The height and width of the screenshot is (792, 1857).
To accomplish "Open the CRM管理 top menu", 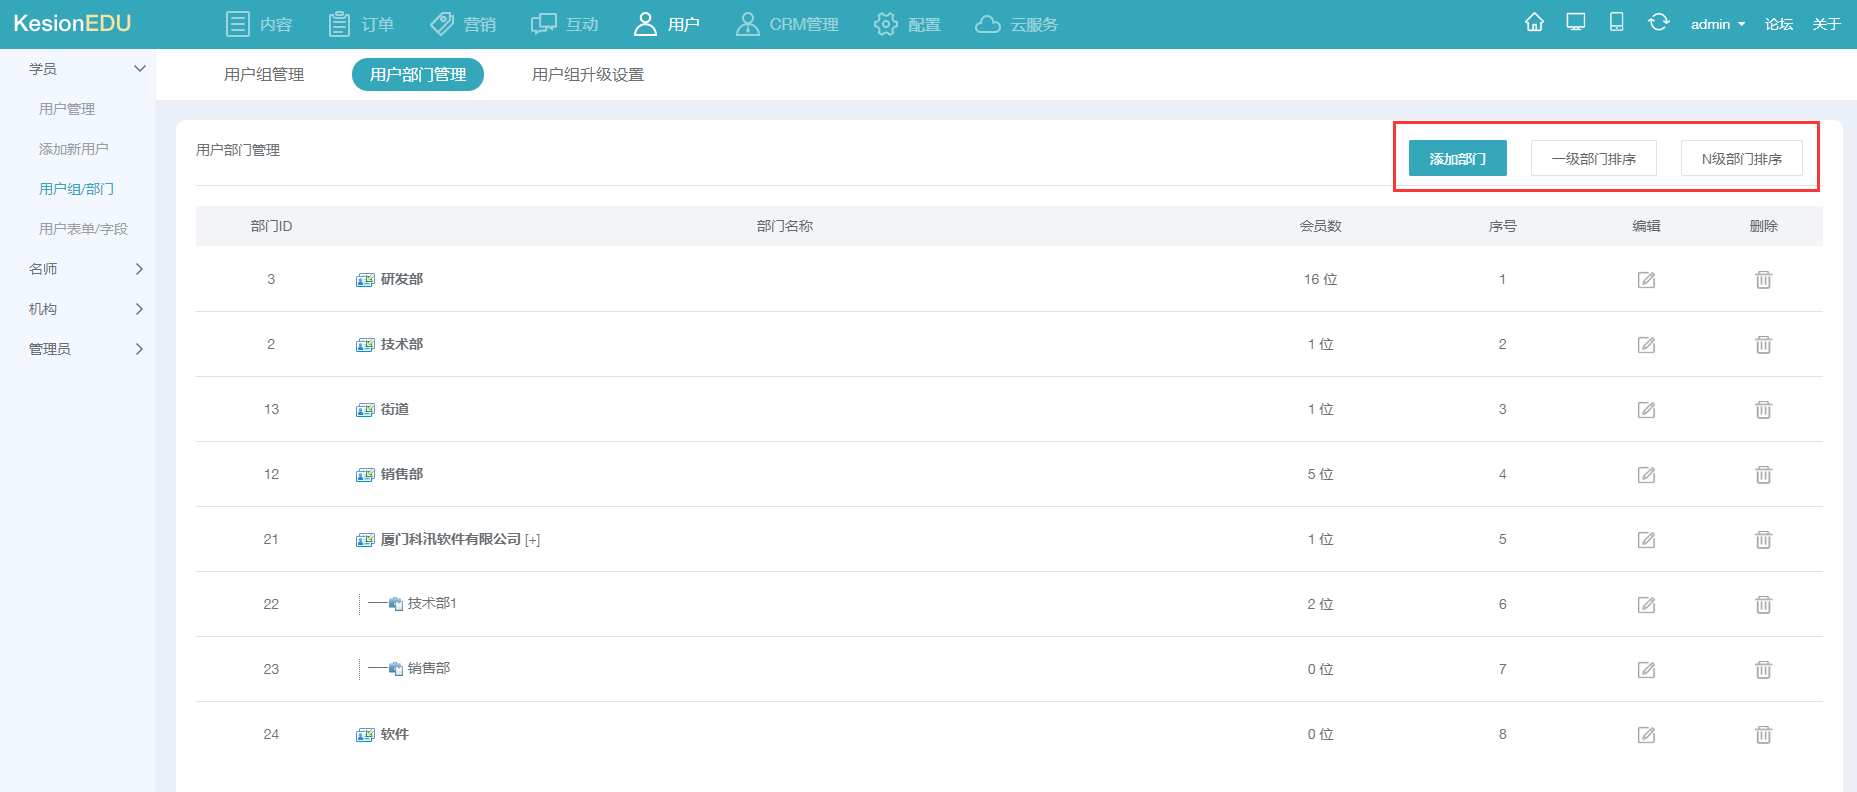I will pos(787,24).
